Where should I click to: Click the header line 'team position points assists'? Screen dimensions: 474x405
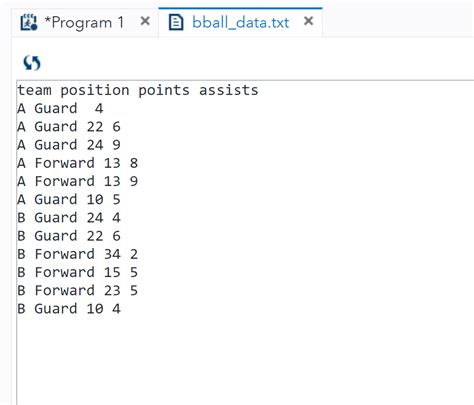138,90
